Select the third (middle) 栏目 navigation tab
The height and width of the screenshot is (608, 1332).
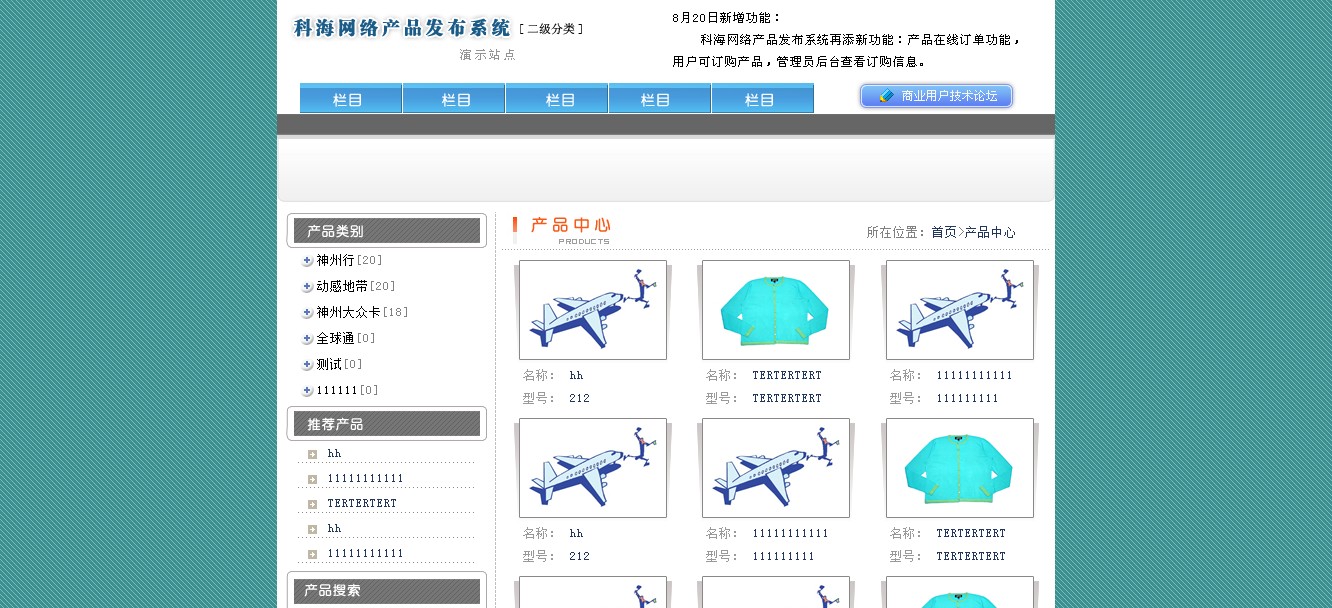pos(557,98)
